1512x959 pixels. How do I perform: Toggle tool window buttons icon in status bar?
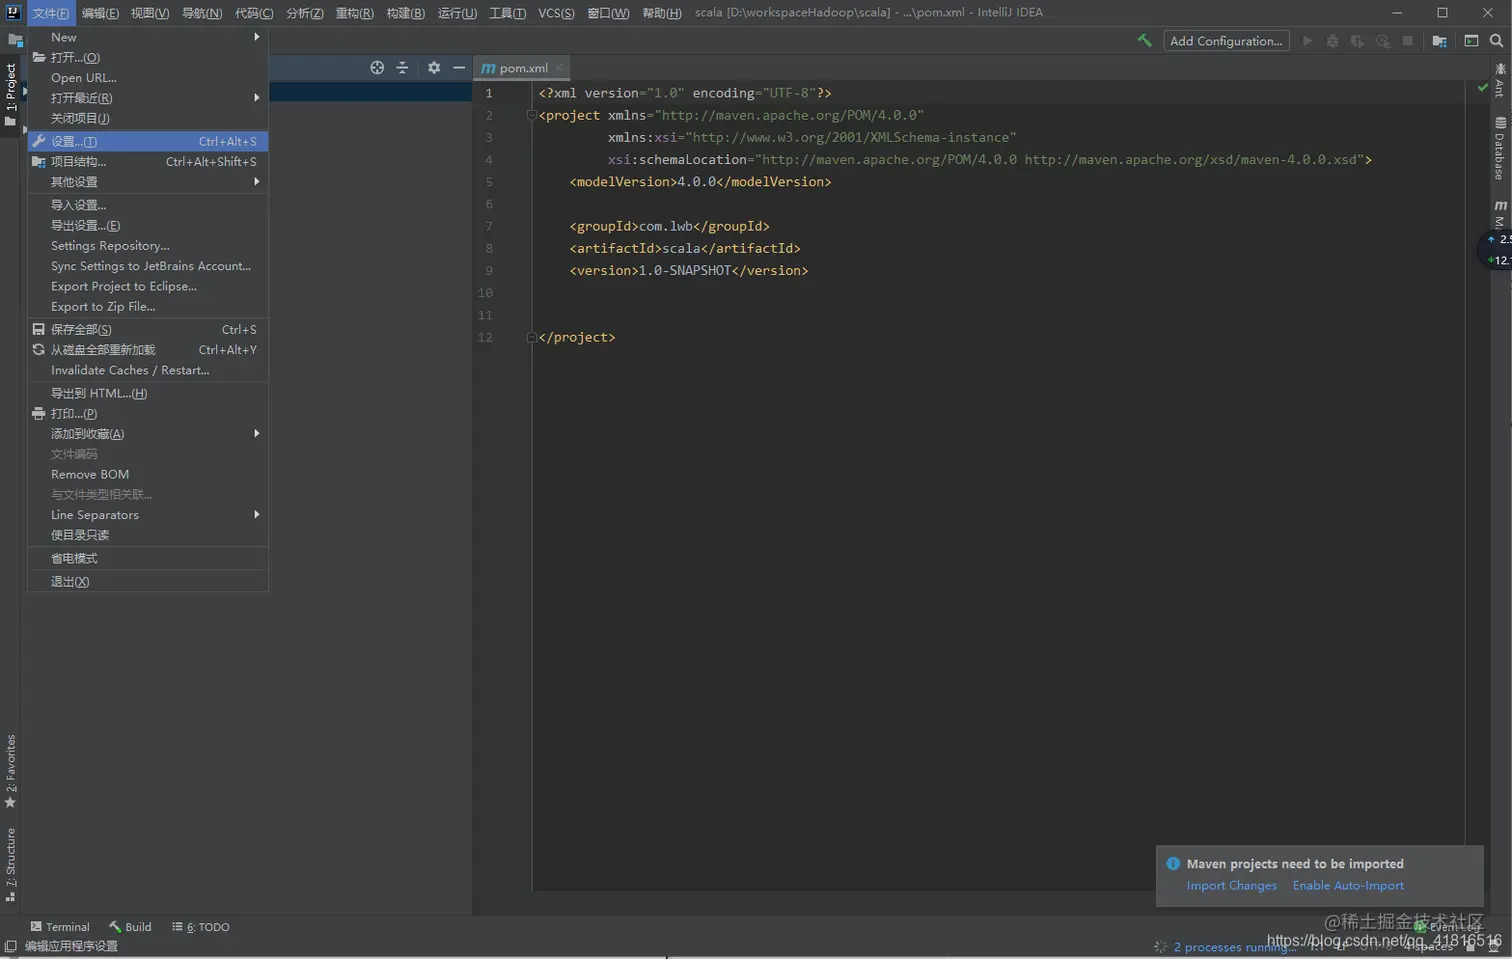[10, 946]
